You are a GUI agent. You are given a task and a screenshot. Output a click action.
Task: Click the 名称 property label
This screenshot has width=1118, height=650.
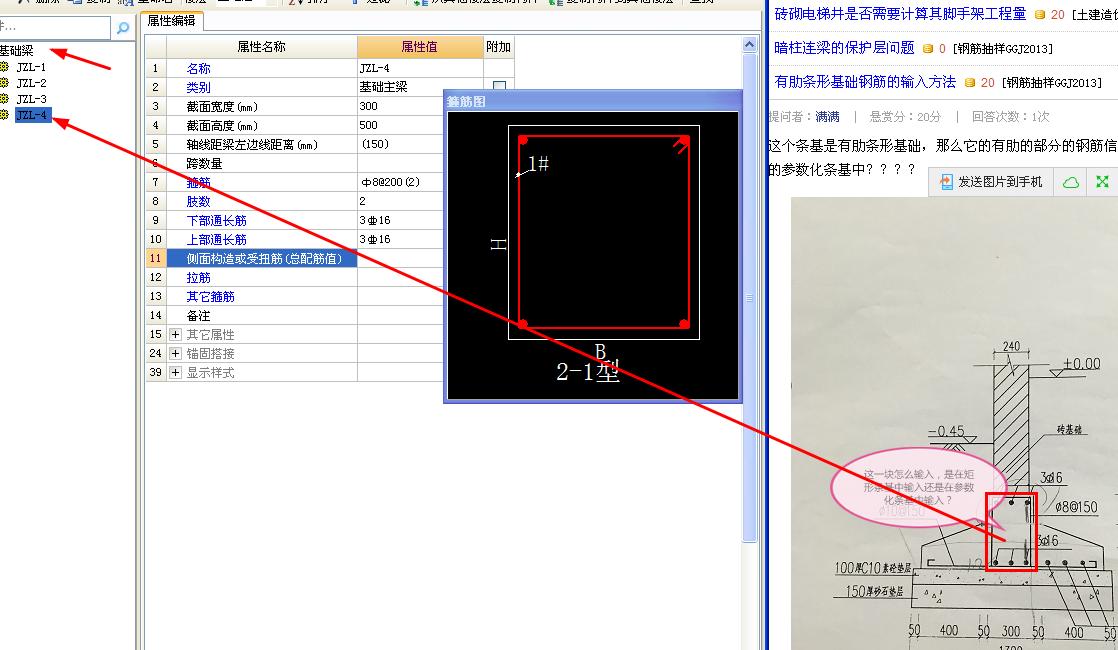coord(198,68)
